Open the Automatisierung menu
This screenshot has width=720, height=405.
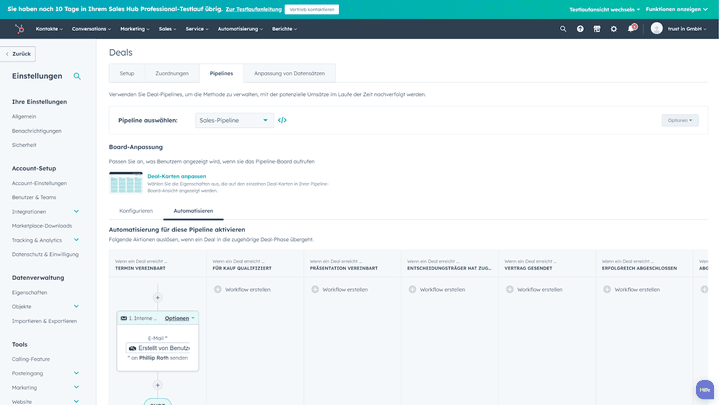click(240, 29)
